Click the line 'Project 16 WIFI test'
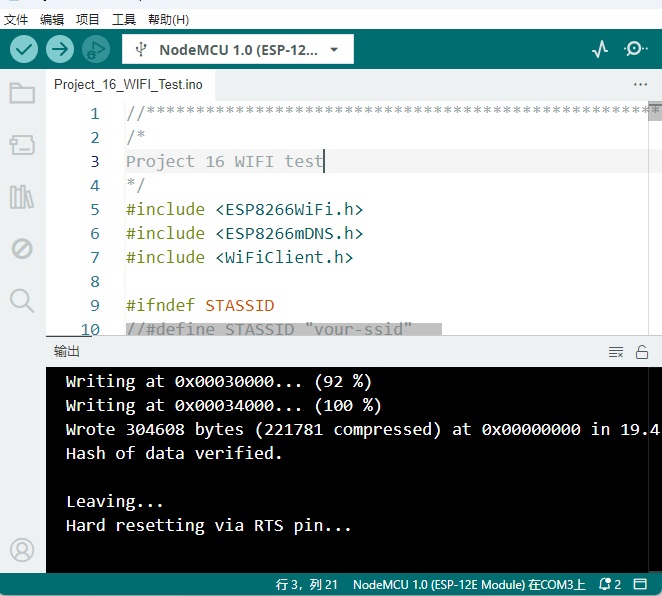Viewport: 662px width, 596px height. point(225,162)
